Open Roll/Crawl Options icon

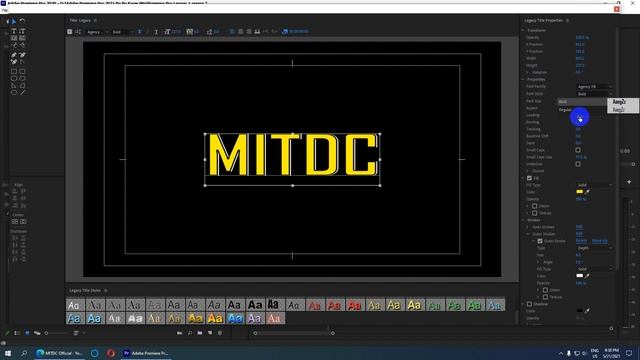pos(78,31)
